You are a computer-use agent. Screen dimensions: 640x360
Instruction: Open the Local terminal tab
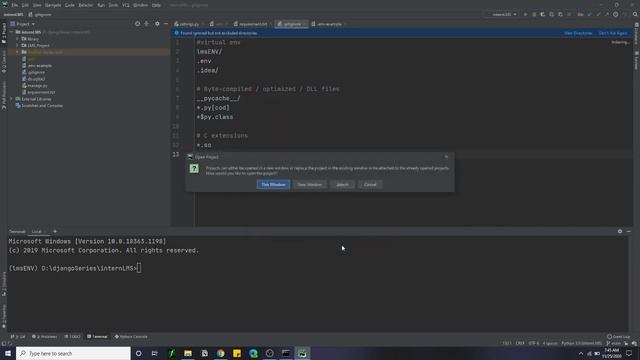(x=37, y=231)
